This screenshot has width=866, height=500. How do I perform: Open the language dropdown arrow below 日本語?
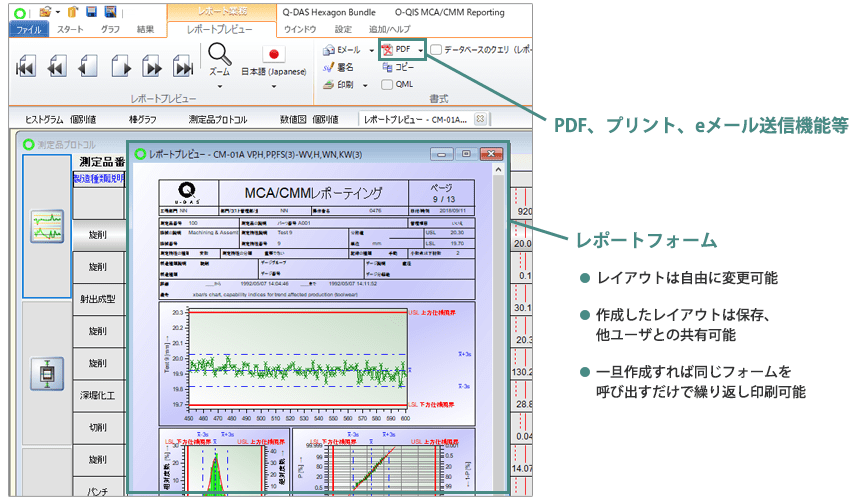pyautogui.click(x=273, y=86)
